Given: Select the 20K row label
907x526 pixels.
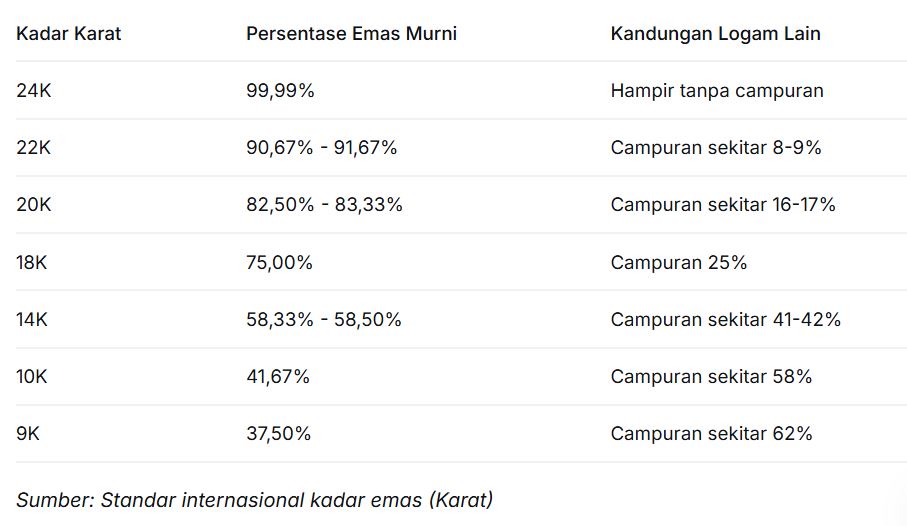Looking at the screenshot, I should pos(33,205).
